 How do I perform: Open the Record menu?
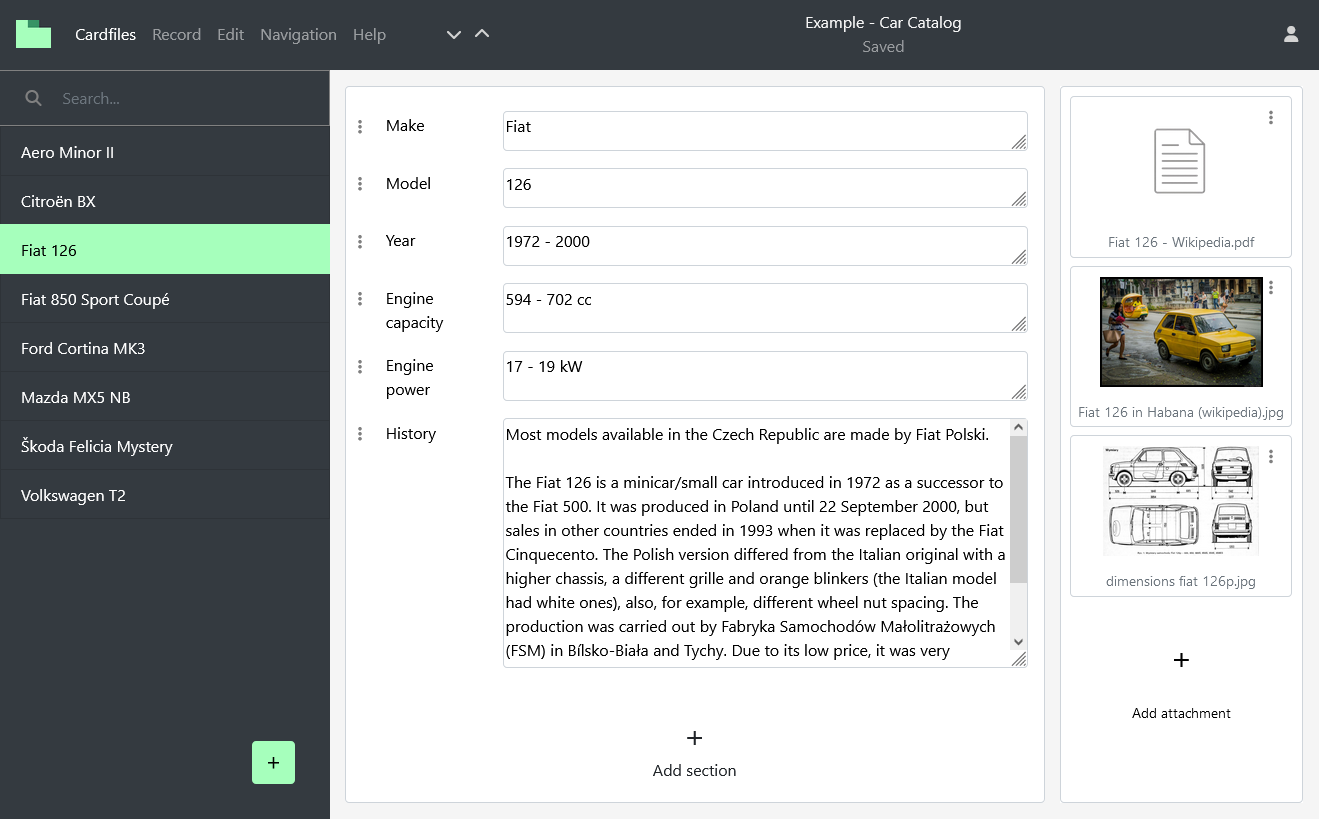point(176,35)
